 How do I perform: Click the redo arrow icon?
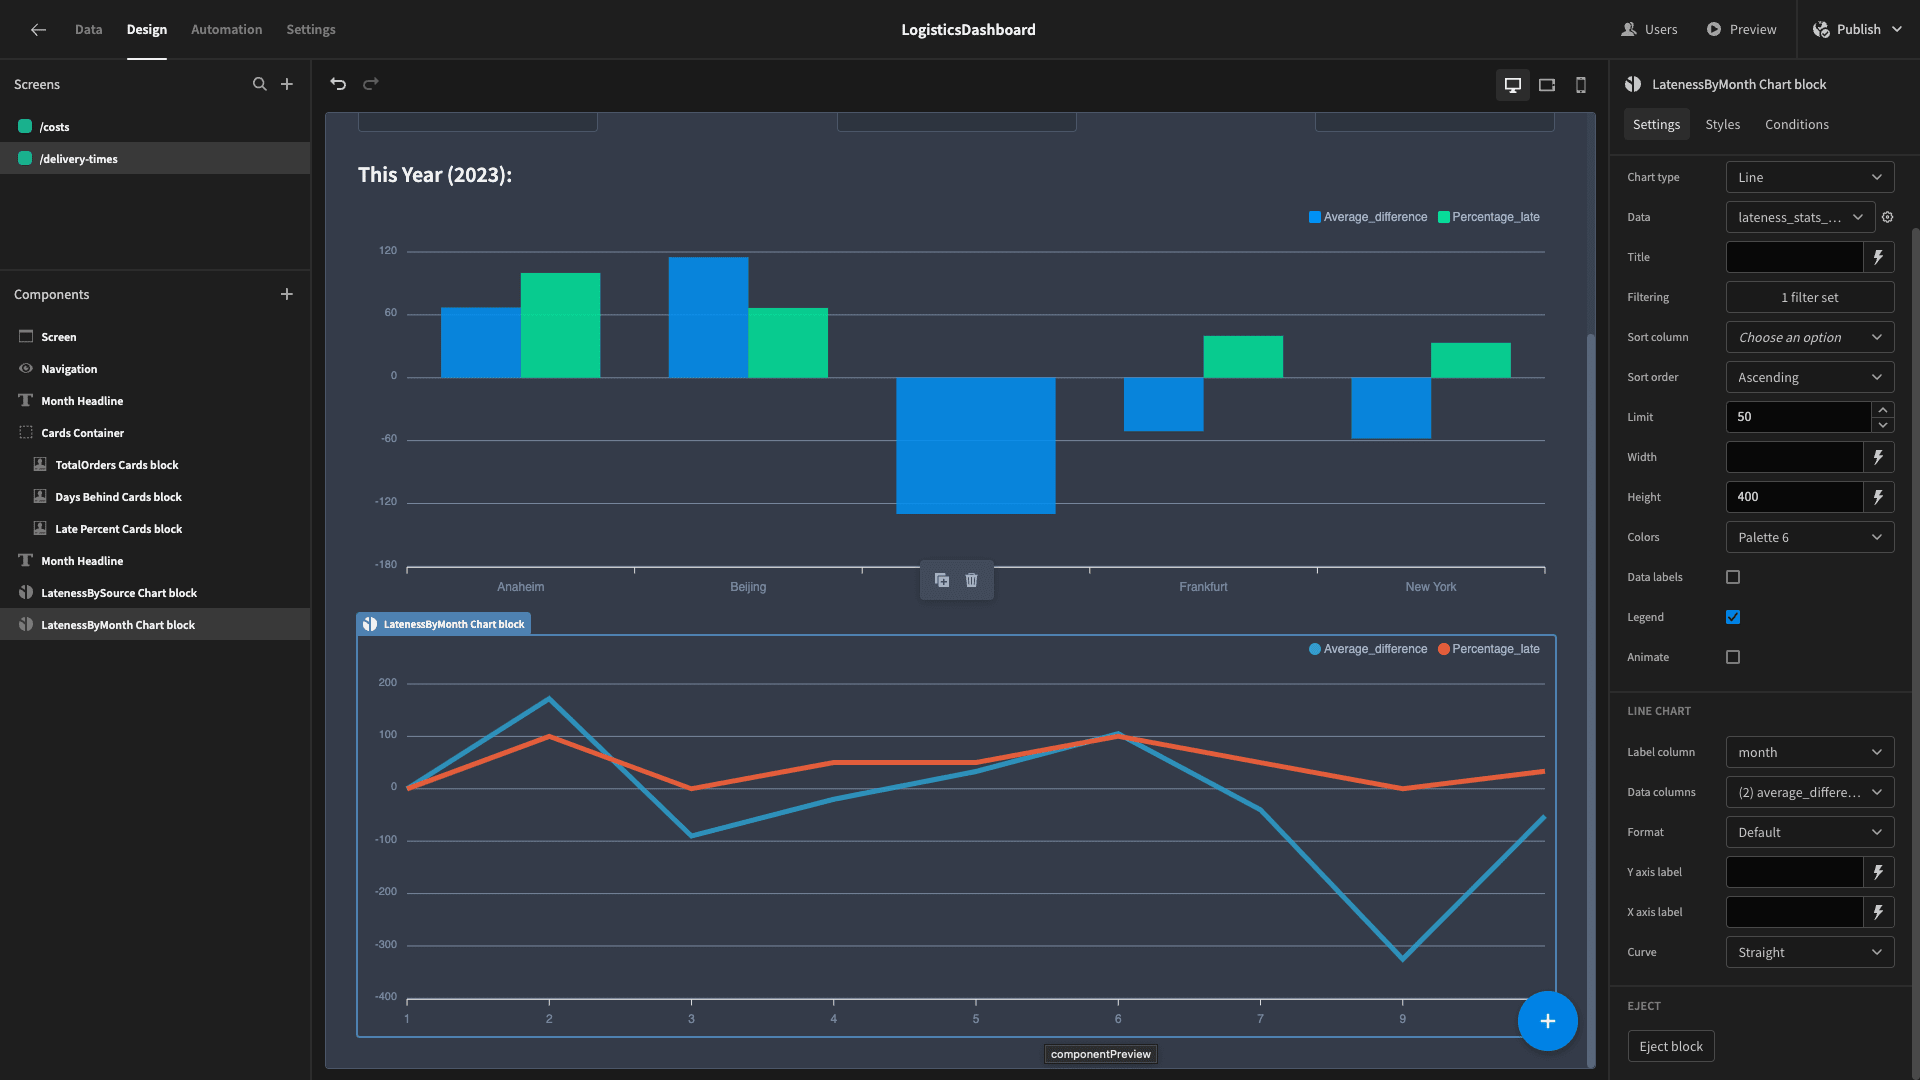(x=371, y=84)
